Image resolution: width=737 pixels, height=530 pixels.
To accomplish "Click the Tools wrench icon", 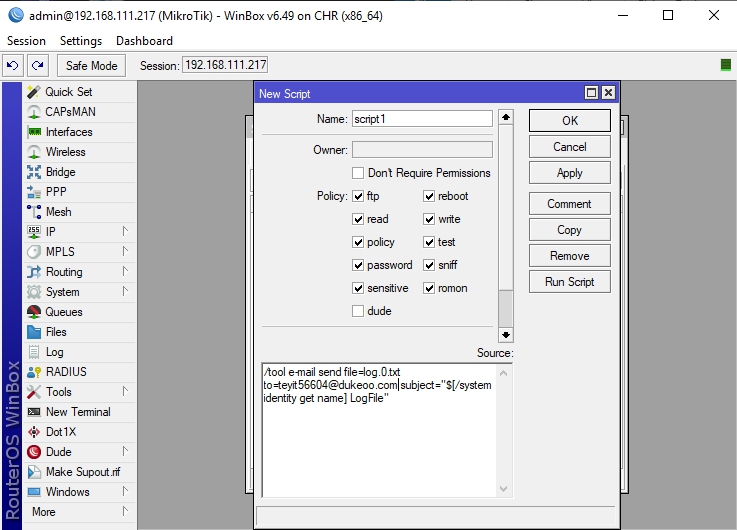I will click(34, 392).
